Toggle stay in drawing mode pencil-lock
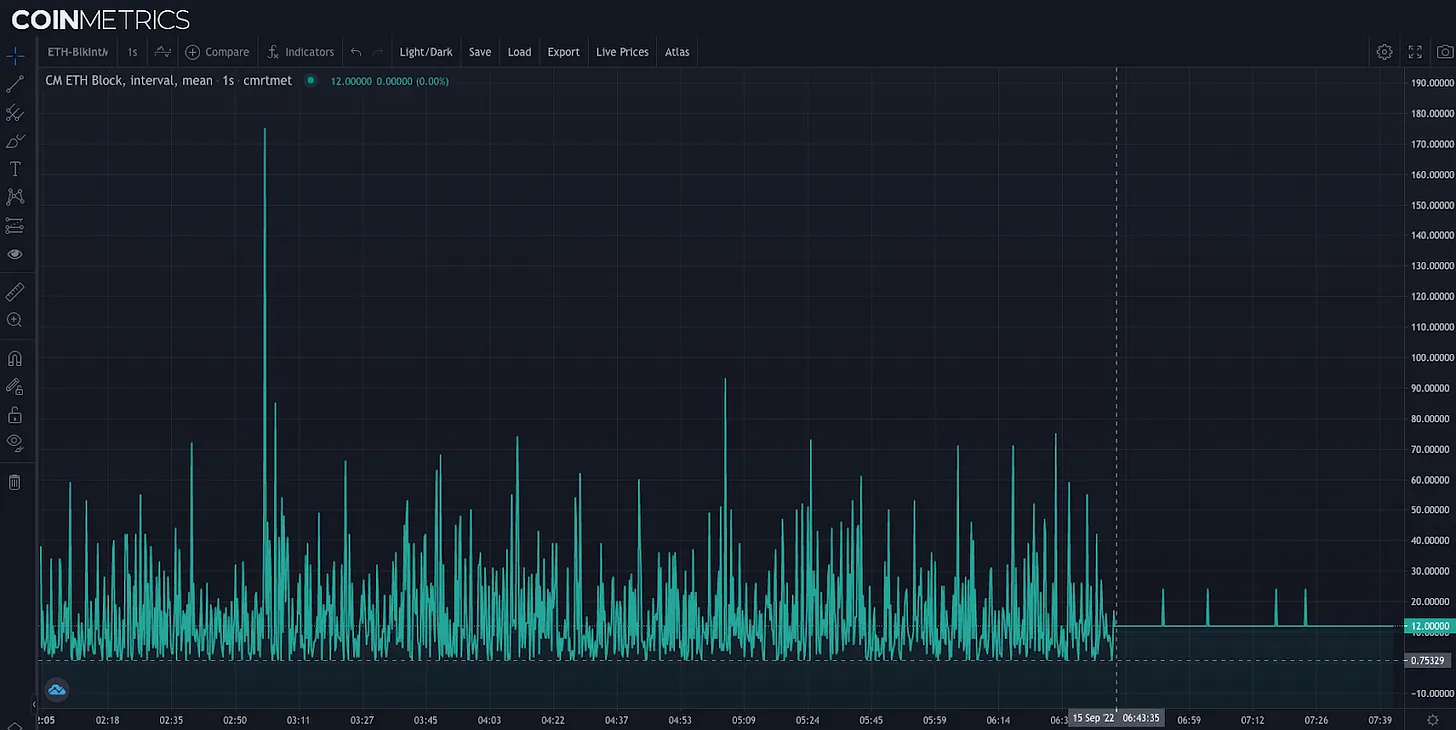The image size is (1456, 730). tap(15, 386)
